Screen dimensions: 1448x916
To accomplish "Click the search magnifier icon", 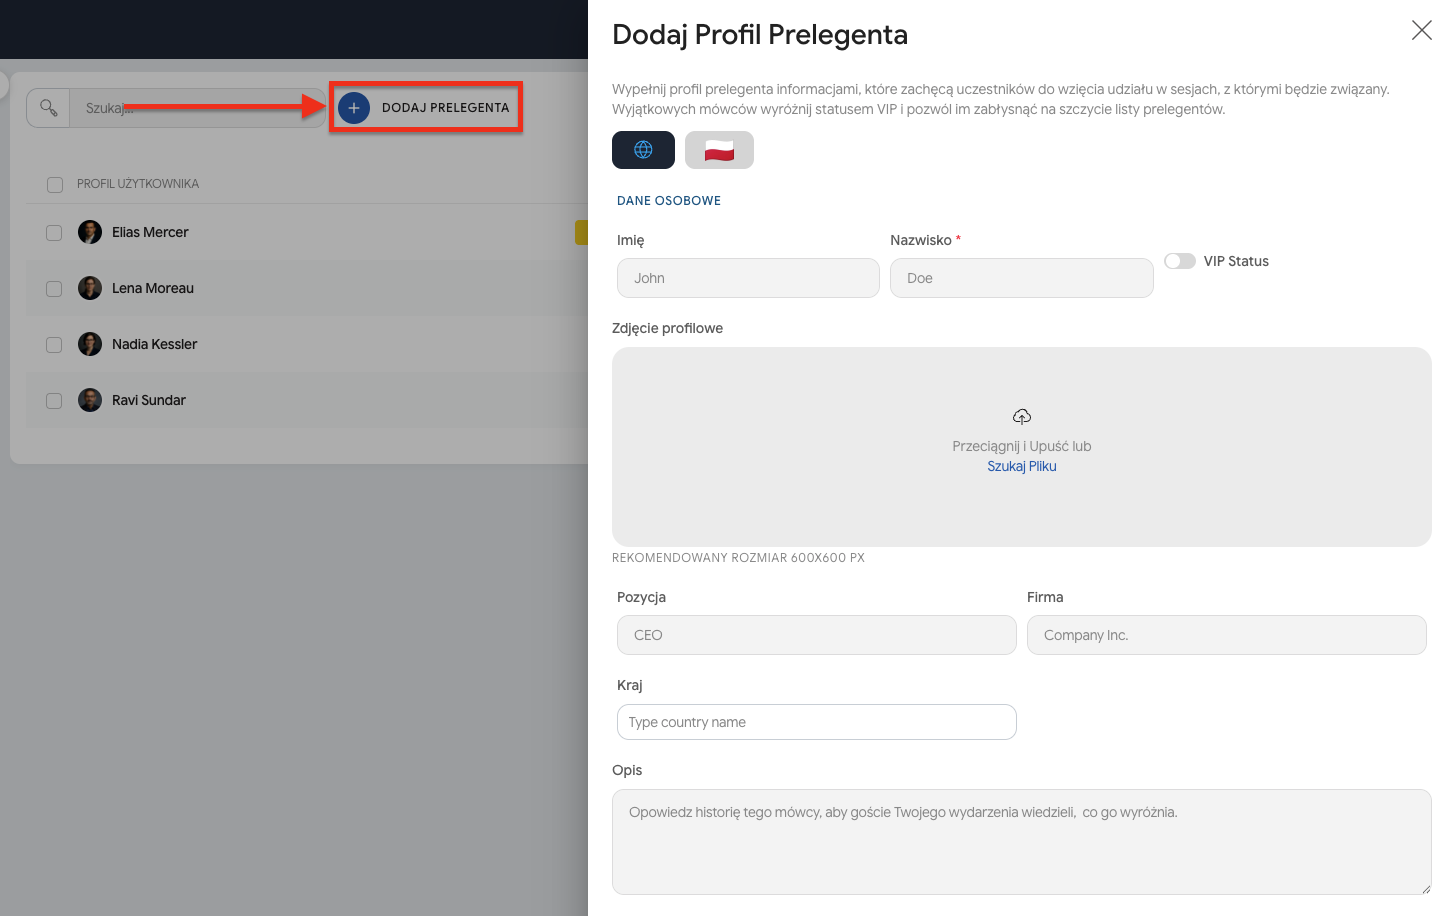I will click(x=48, y=107).
